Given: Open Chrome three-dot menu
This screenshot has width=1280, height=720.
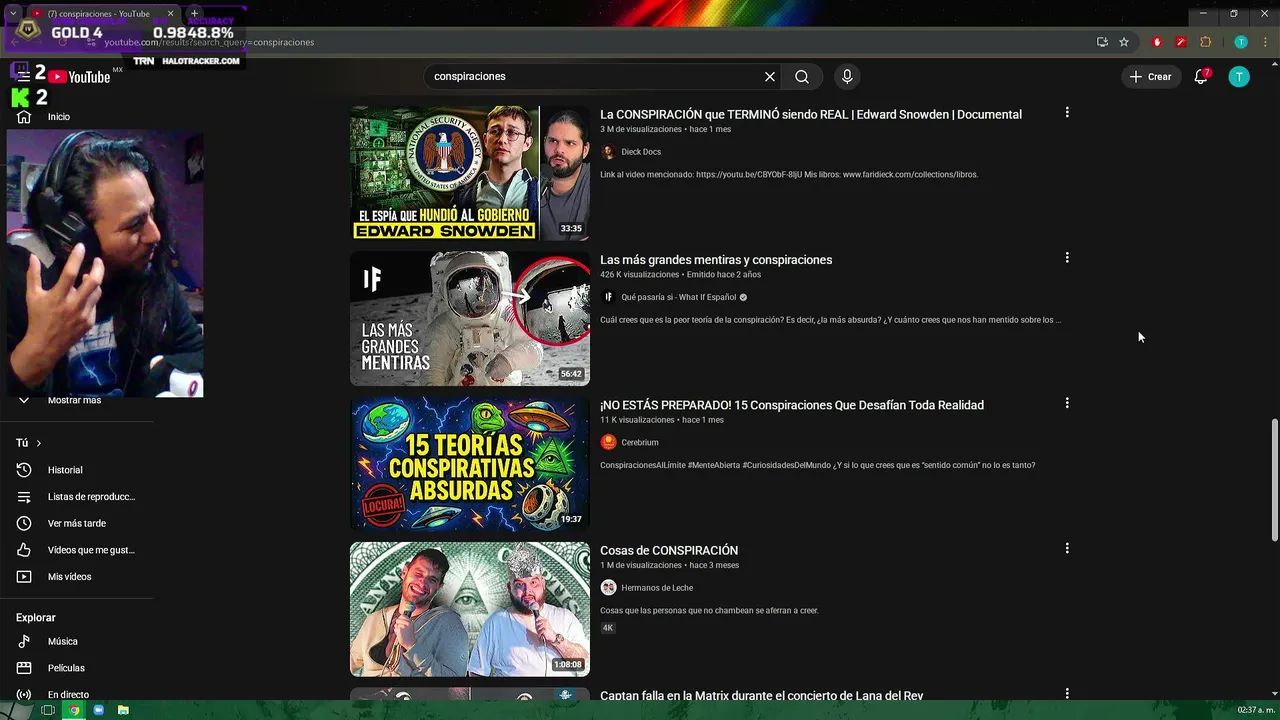Looking at the screenshot, I should [1264, 42].
